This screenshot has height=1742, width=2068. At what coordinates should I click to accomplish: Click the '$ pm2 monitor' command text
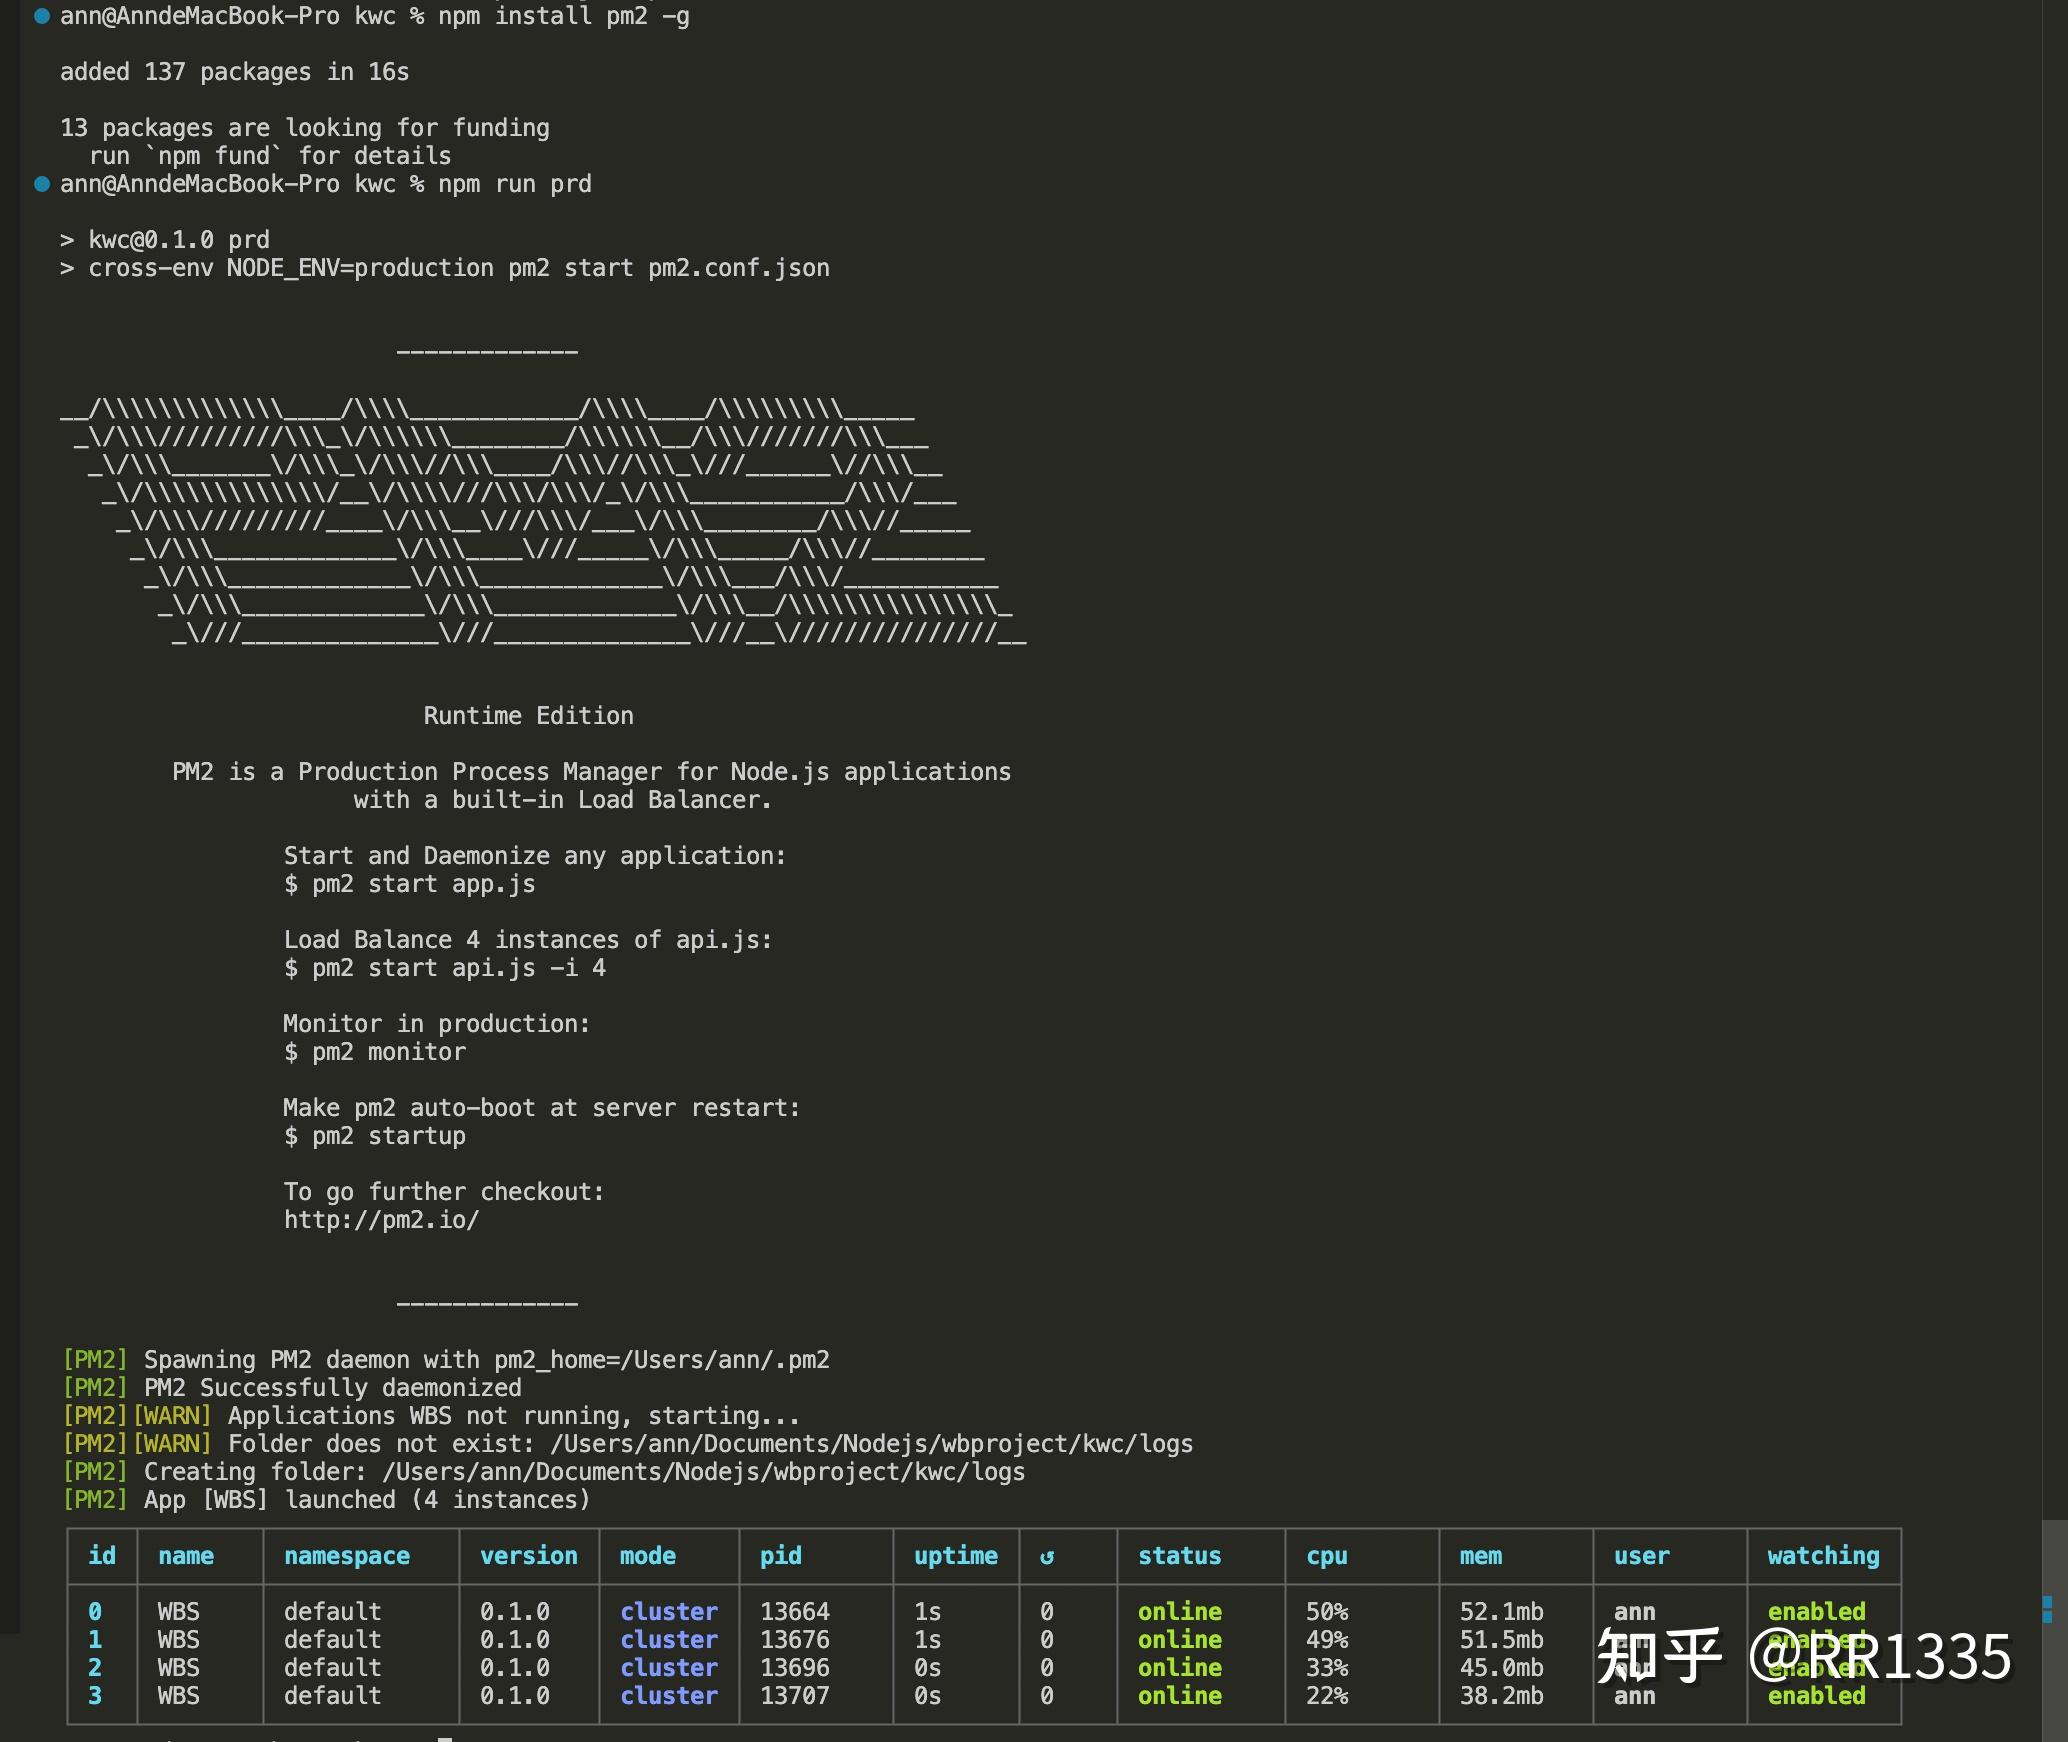pos(375,1052)
